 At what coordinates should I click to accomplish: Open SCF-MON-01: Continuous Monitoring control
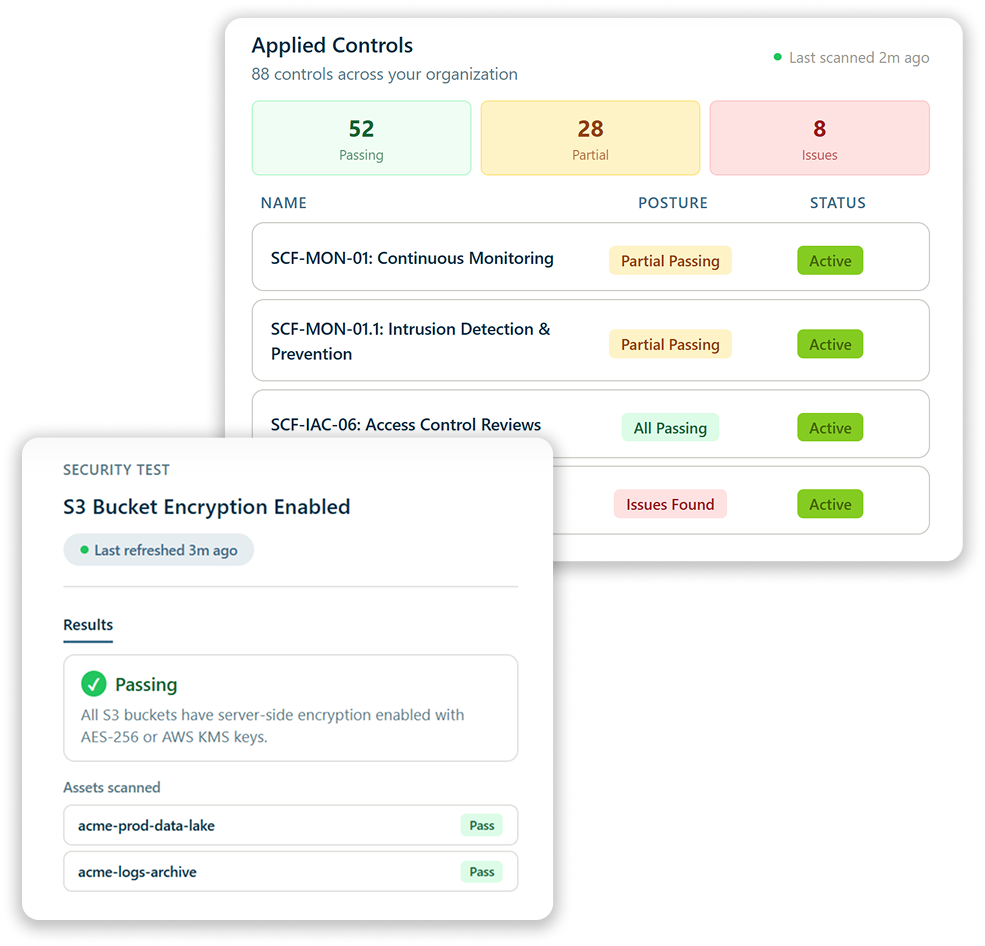tap(412, 258)
